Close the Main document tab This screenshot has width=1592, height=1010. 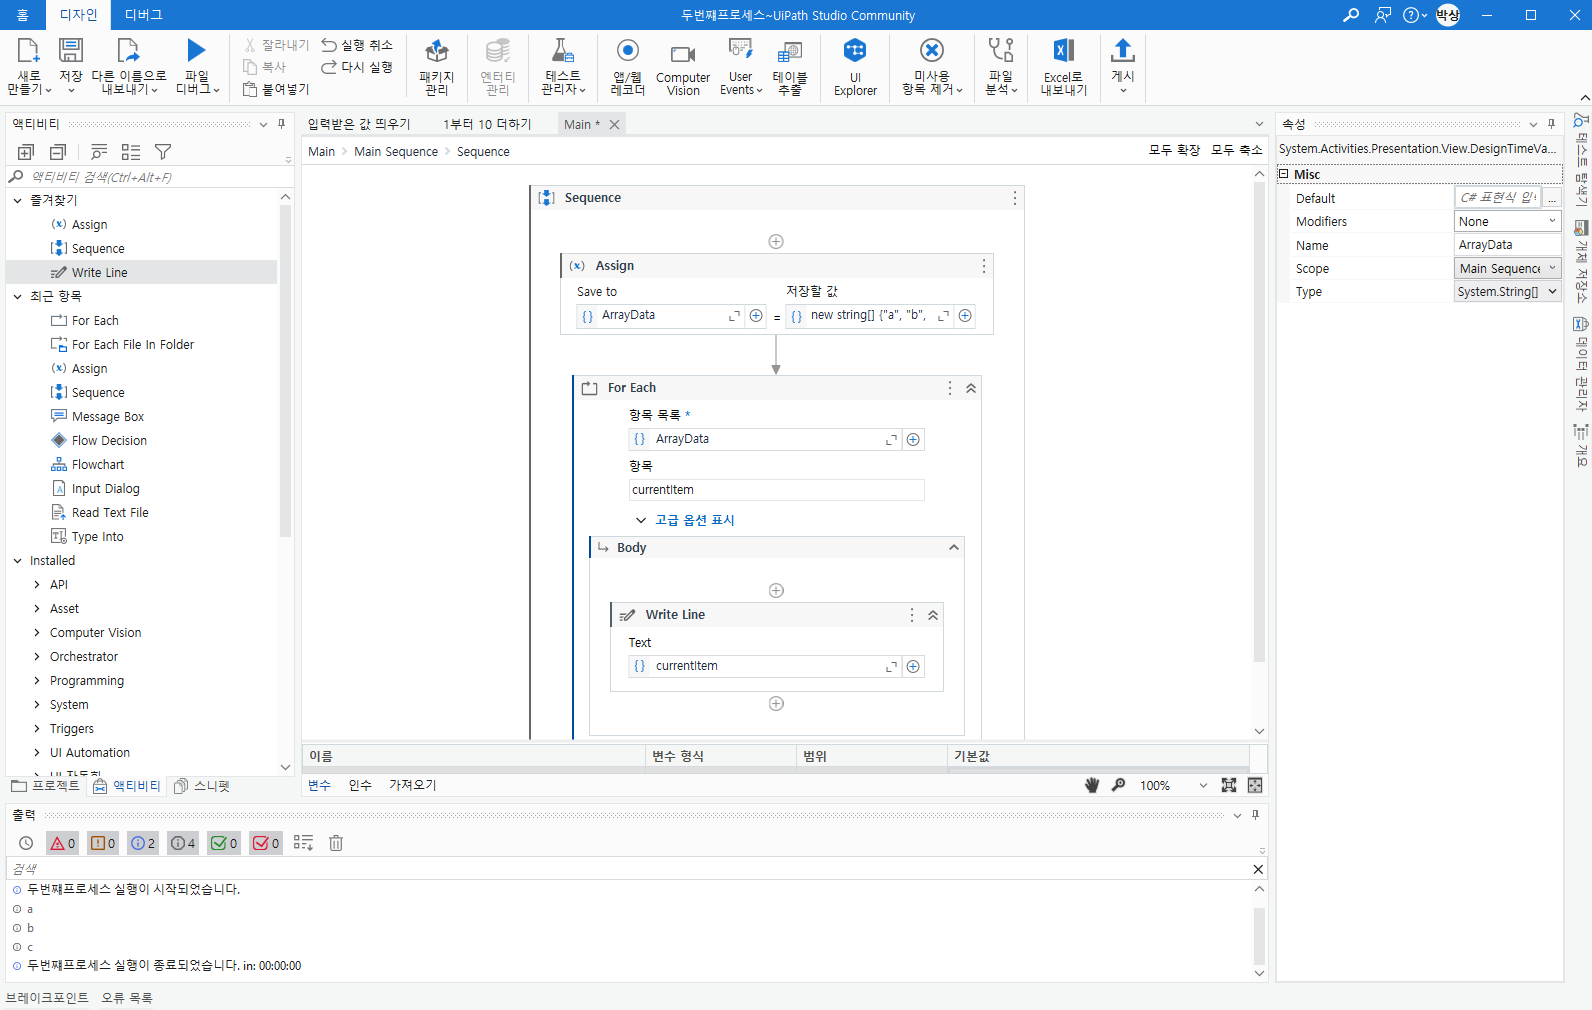[614, 124]
